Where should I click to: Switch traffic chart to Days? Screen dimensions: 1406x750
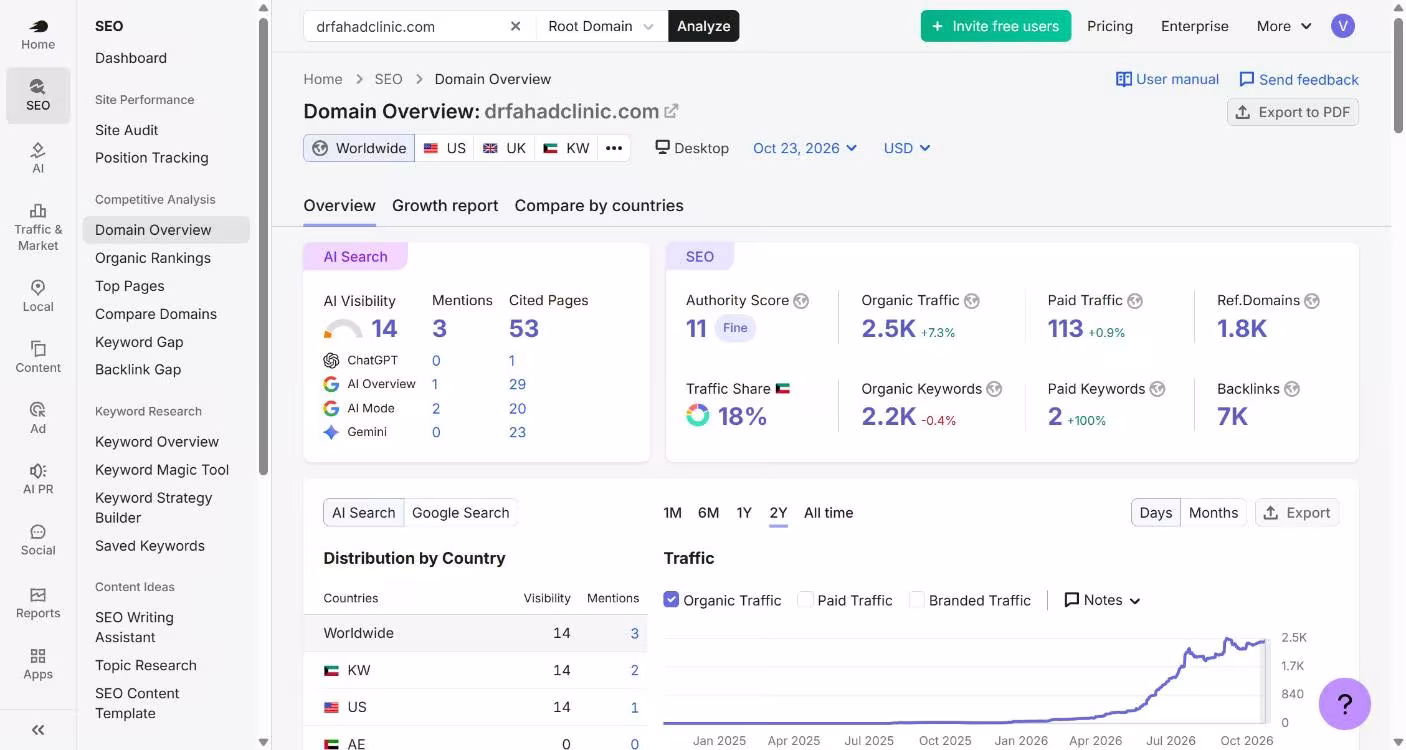[1156, 513]
